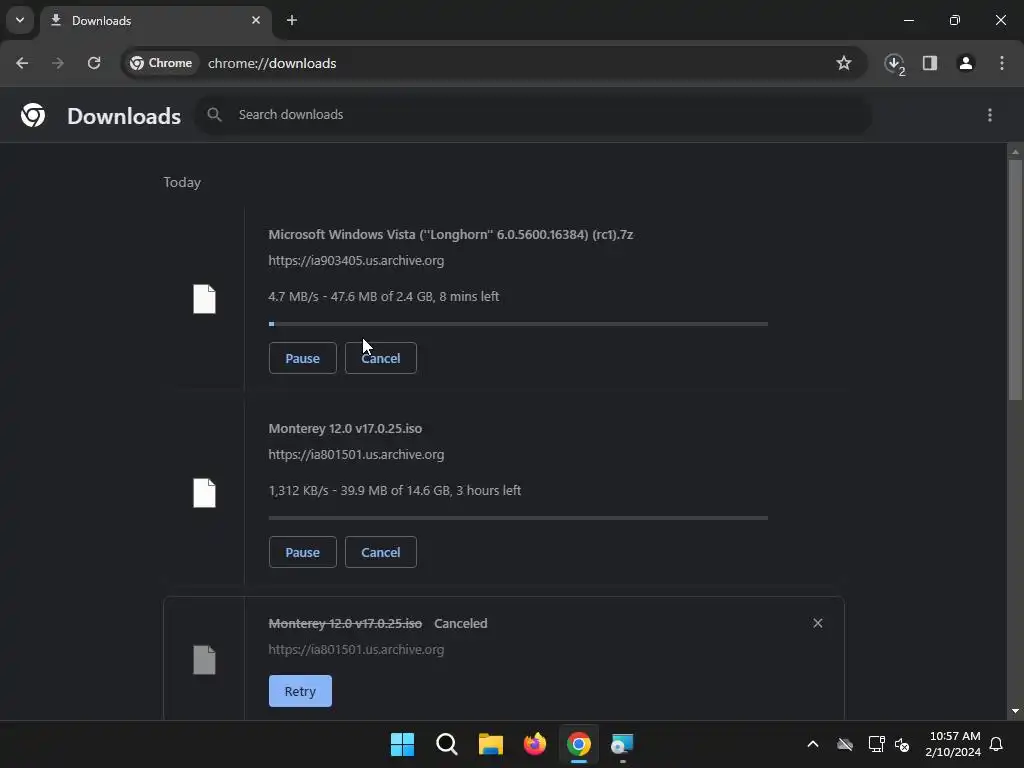
Task: Open Windows taskbar search
Action: tap(447, 744)
